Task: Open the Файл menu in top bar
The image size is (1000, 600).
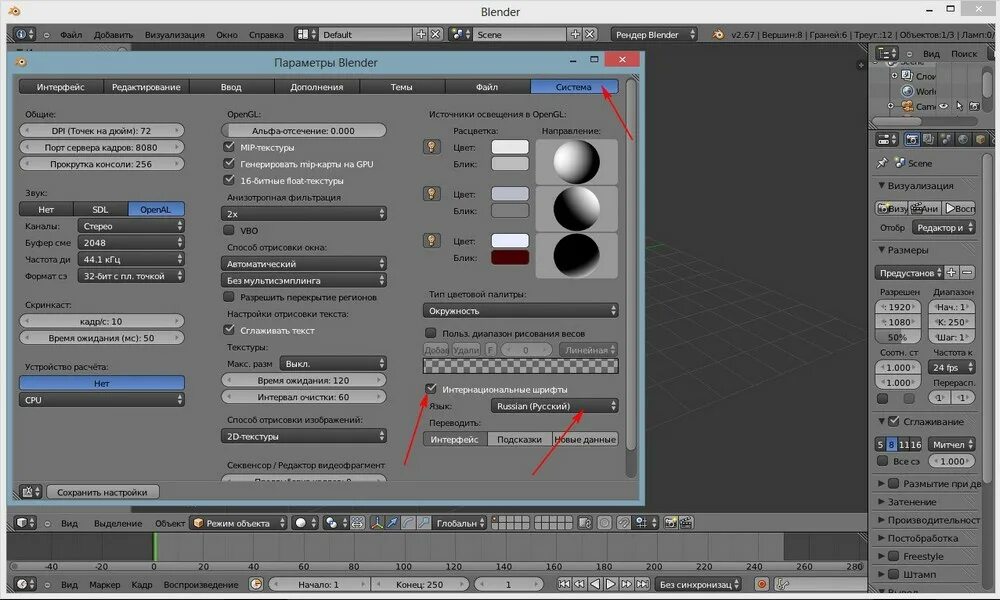Action: [x=71, y=34]
